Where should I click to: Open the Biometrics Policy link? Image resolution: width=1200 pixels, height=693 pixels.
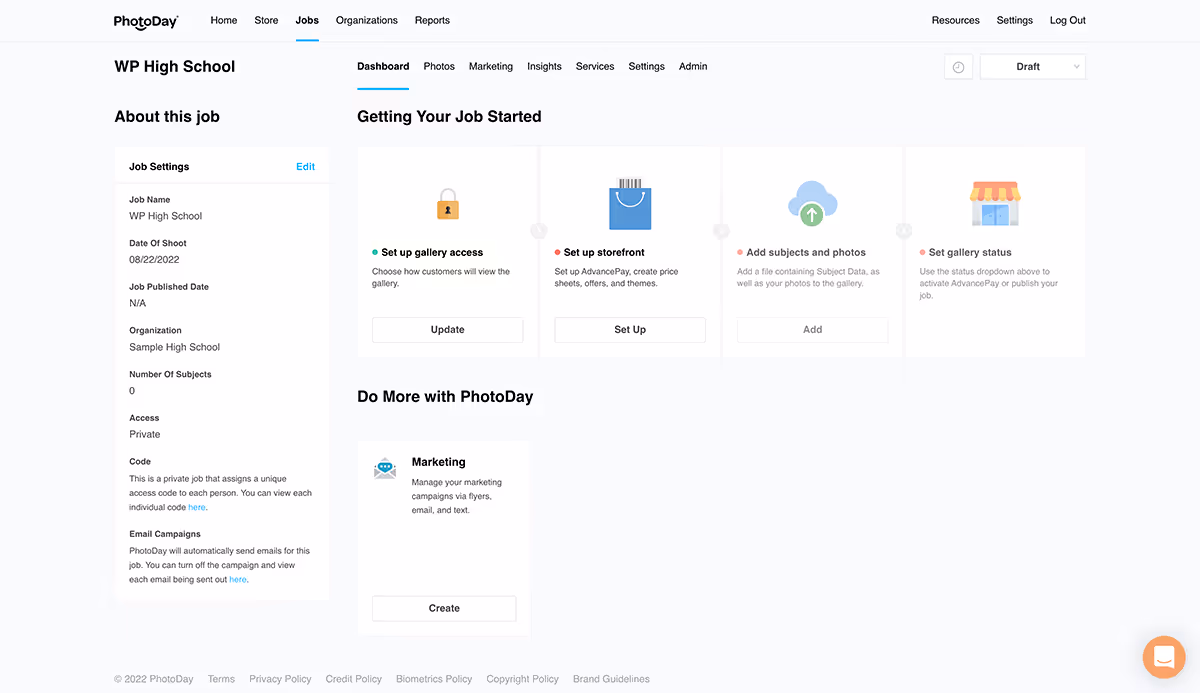point(434,679)
